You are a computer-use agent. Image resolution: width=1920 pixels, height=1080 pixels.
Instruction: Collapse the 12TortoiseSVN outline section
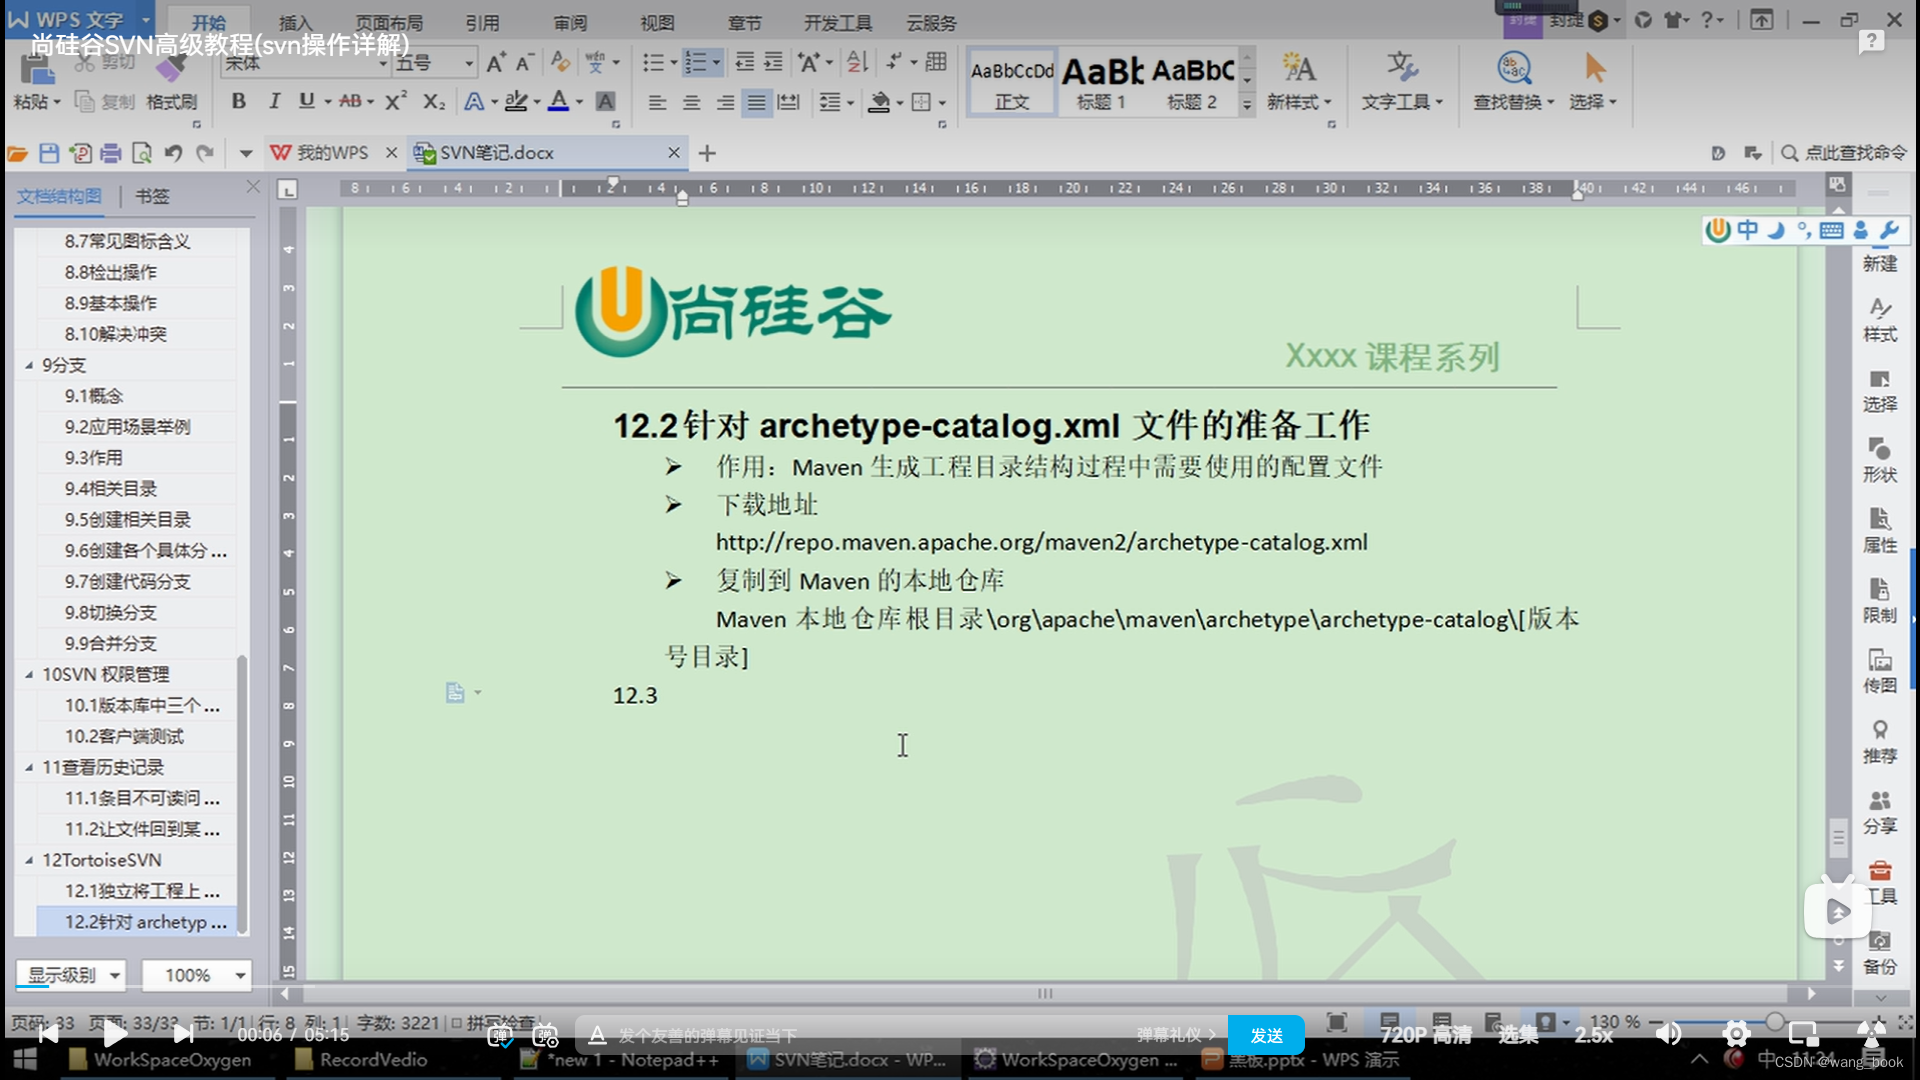29,860
